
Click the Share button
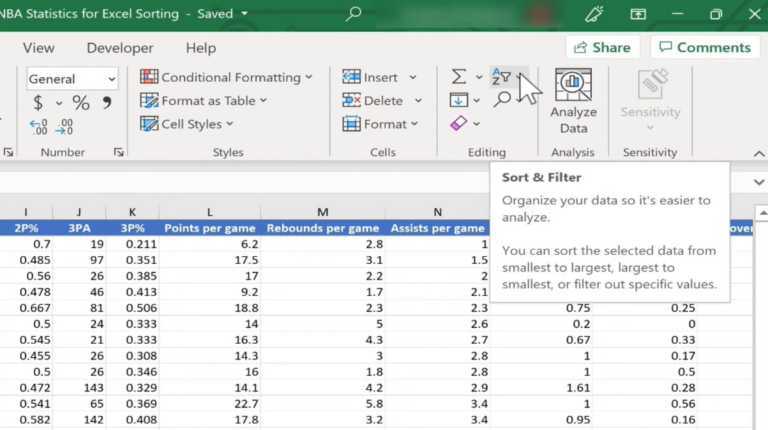[x=602, y=47]
